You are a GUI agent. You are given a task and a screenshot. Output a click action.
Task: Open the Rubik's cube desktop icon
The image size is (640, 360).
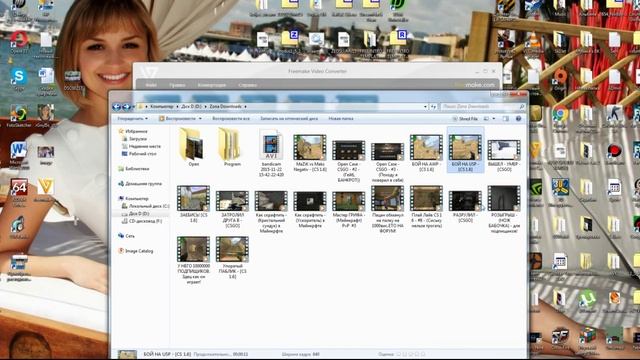coord(588,339)
